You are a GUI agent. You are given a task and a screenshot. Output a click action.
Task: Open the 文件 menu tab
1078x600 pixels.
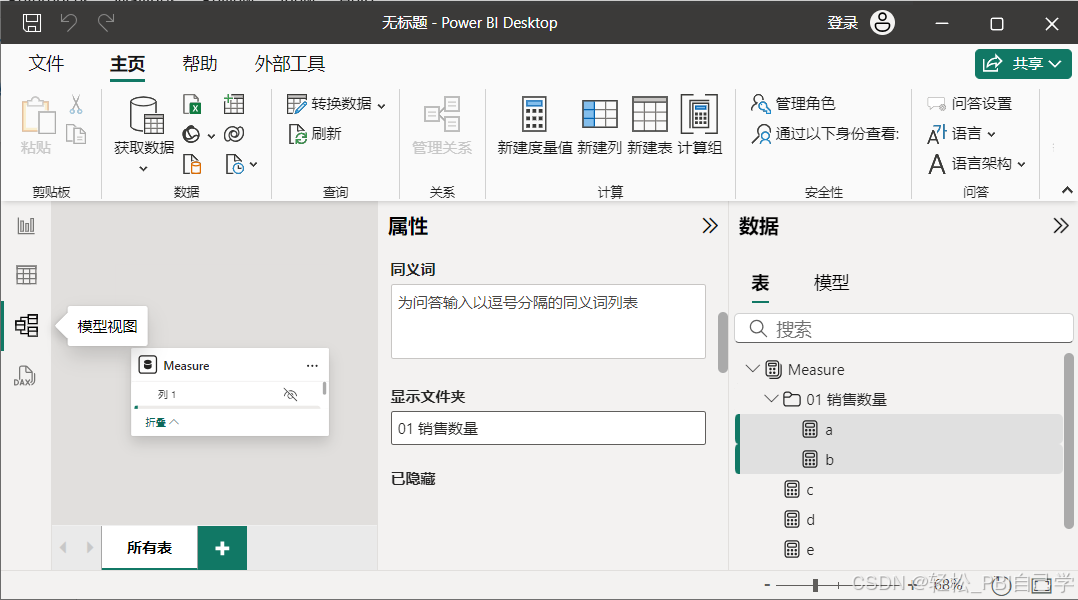[x=46, y=64]
